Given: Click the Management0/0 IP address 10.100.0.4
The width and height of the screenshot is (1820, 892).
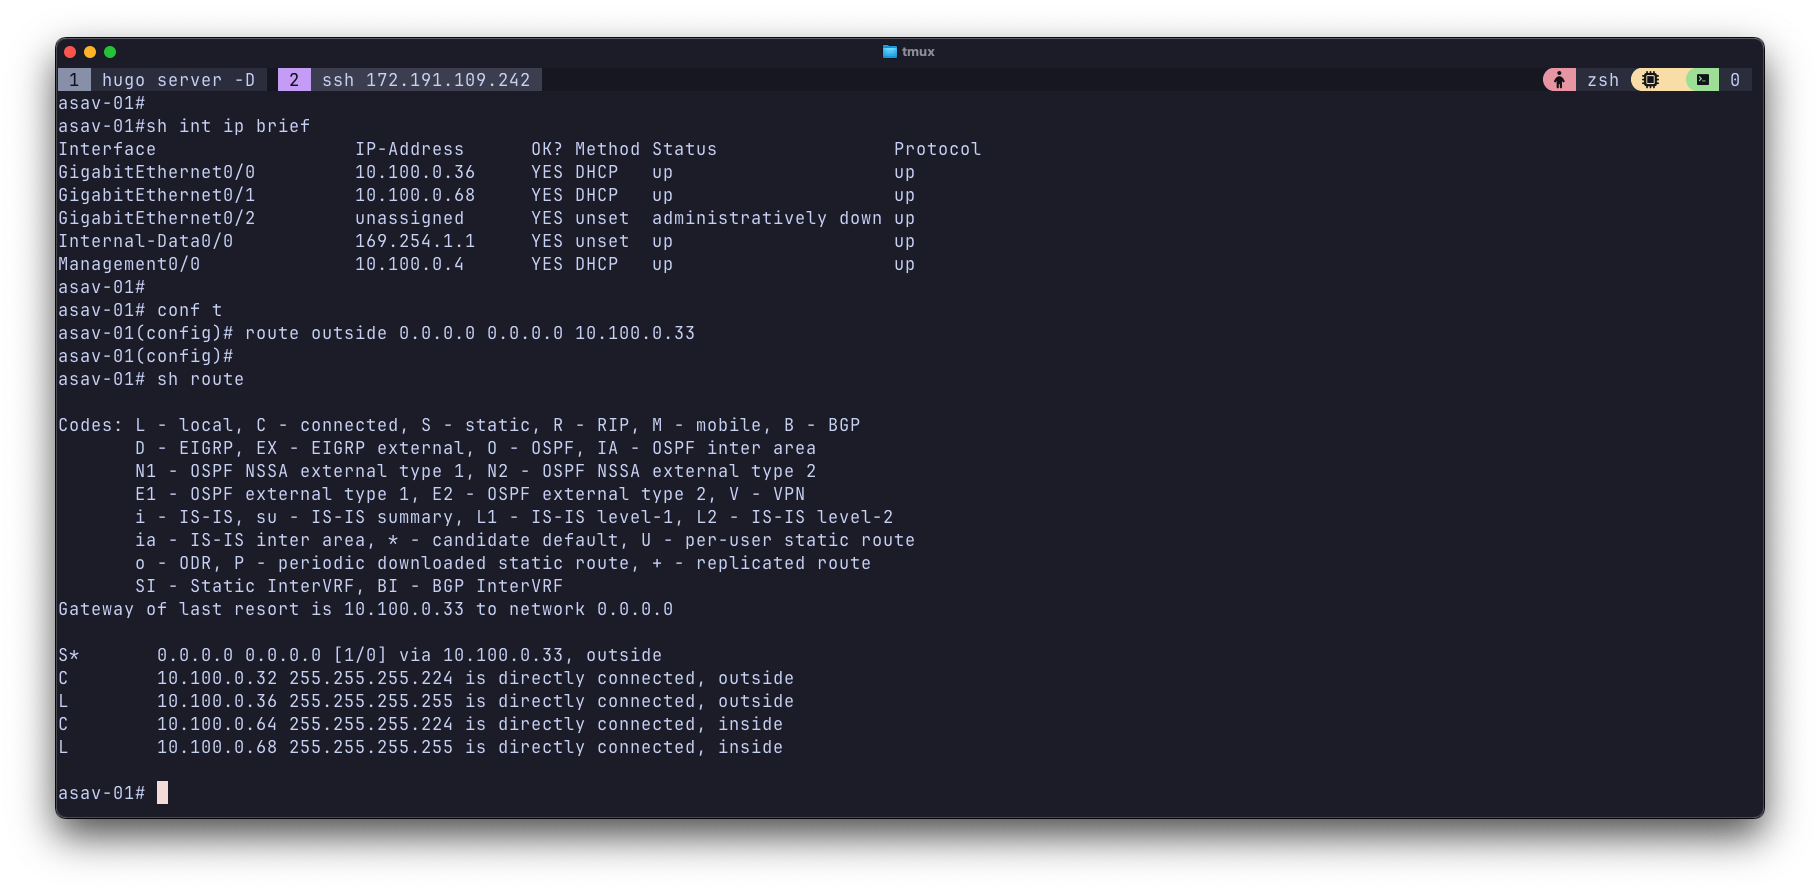Looking at the screenshot, I should 409,264.
